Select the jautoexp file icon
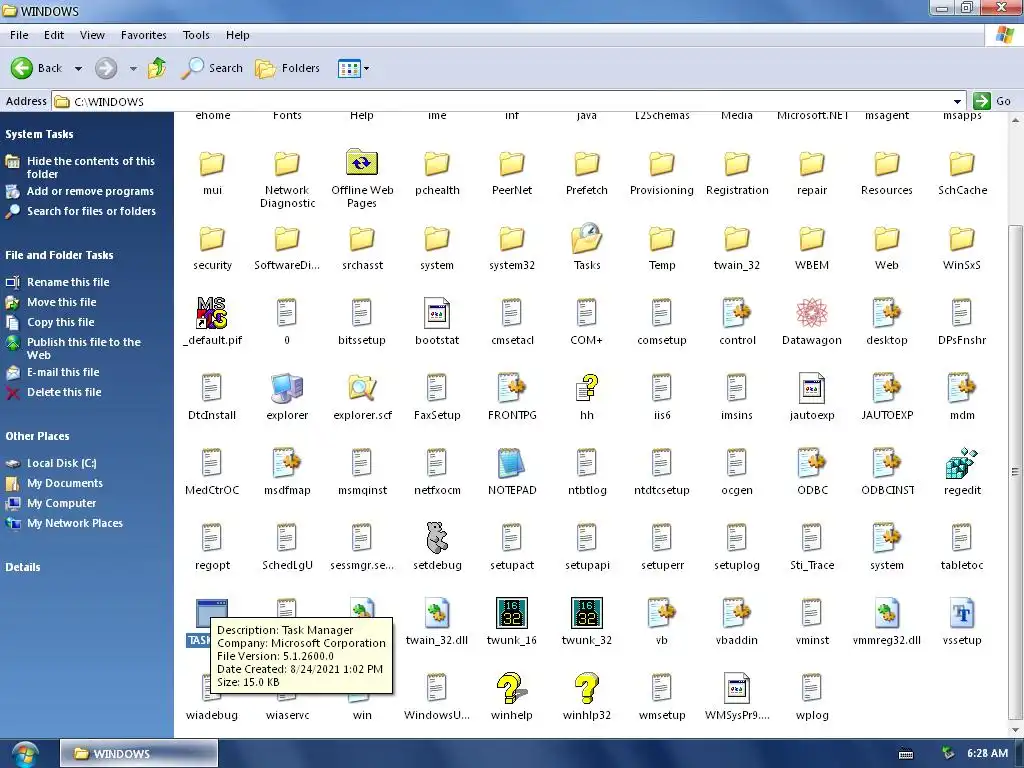 tap(812, 388)
